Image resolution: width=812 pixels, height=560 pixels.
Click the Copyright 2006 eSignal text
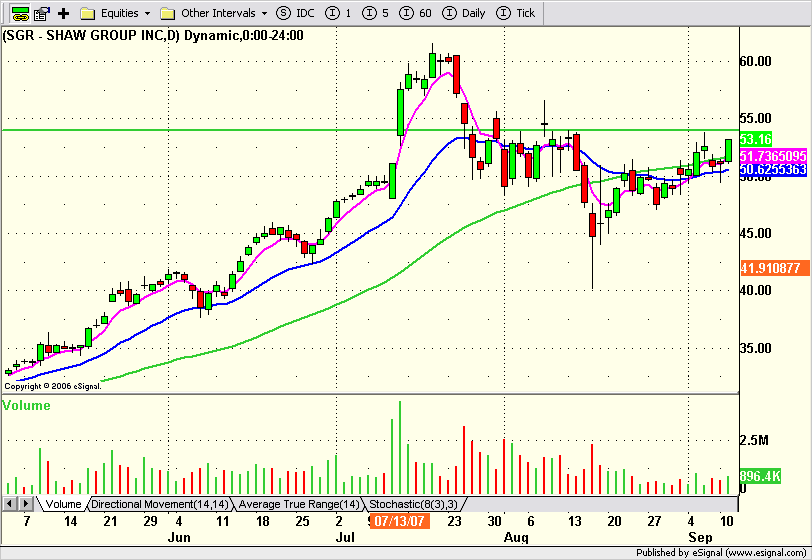(x=53, y=386)
